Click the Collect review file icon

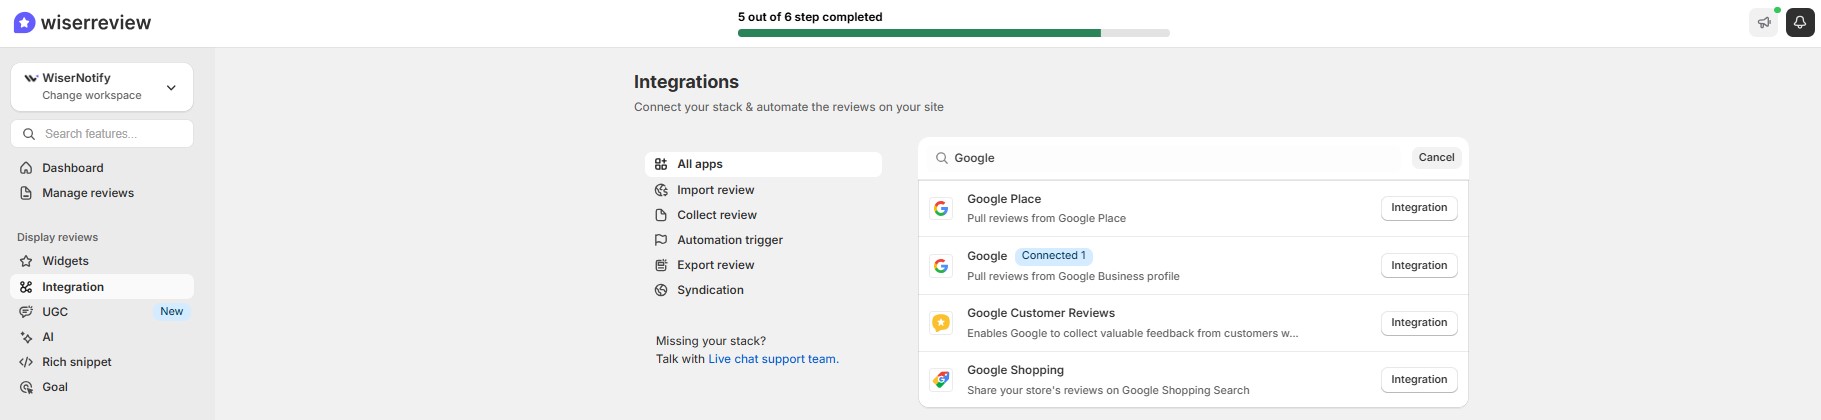(661, 215)
